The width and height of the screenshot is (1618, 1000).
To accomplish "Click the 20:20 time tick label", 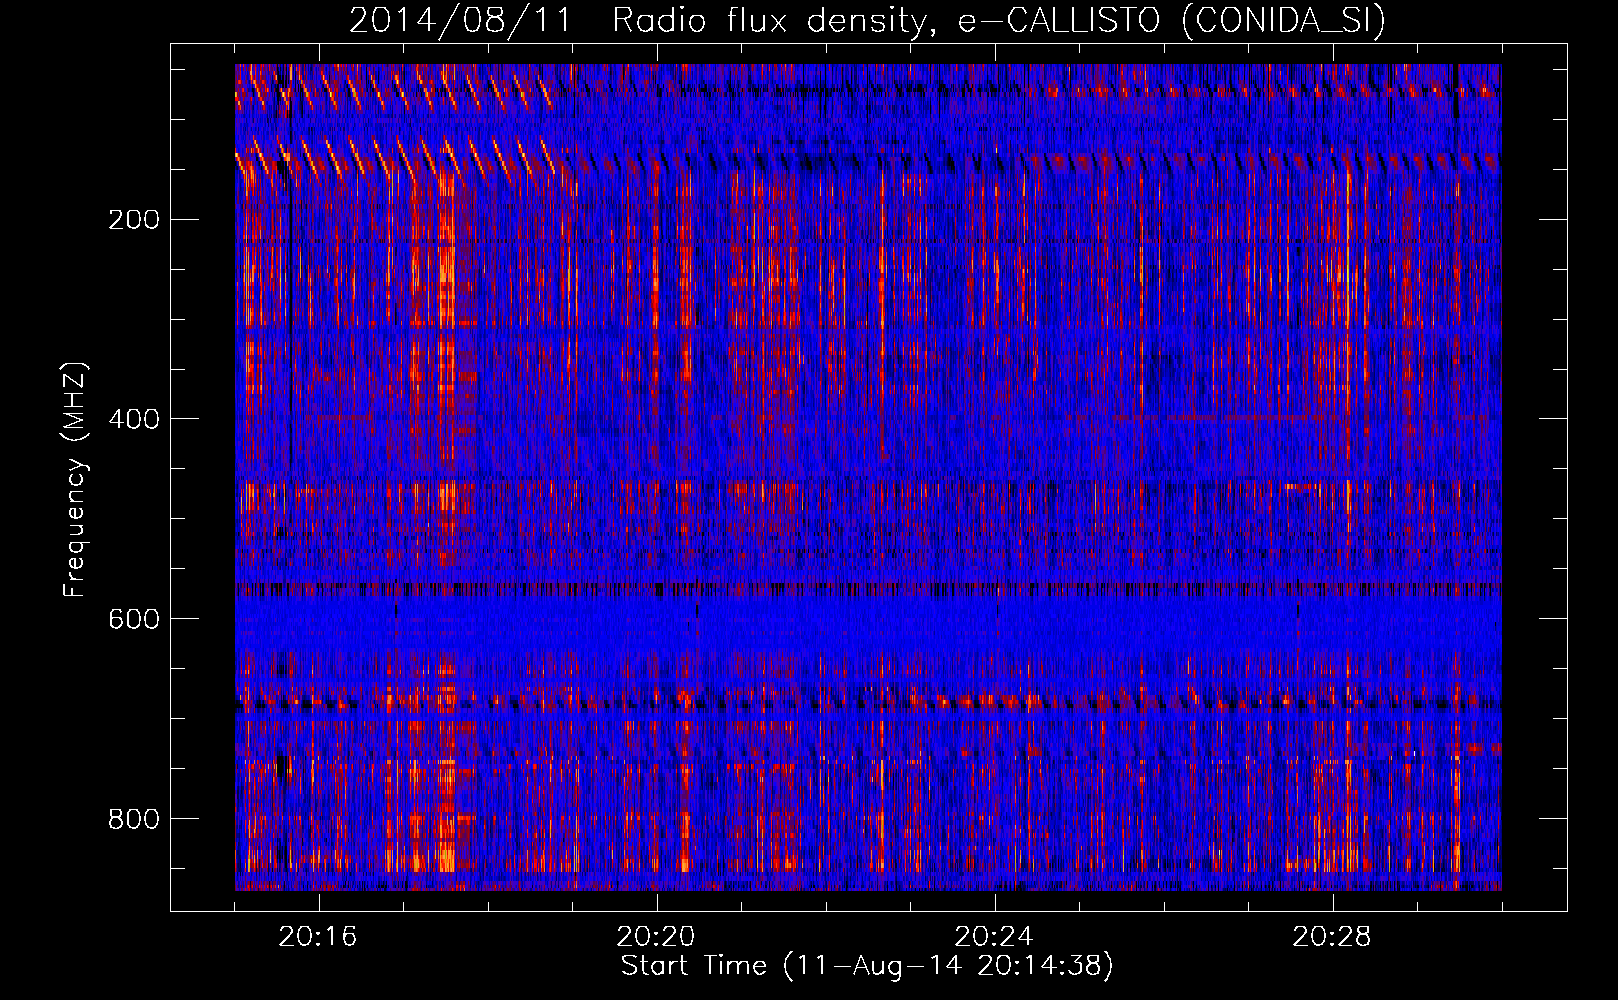I will coord(656,937).
